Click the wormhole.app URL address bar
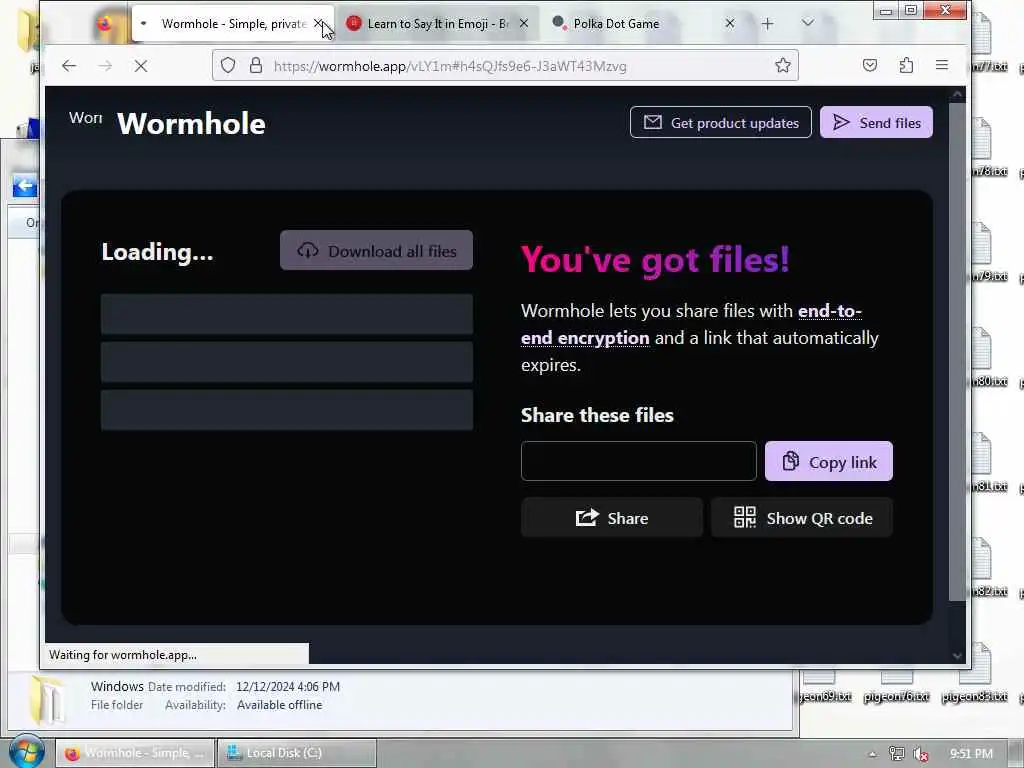 point(505,65)
